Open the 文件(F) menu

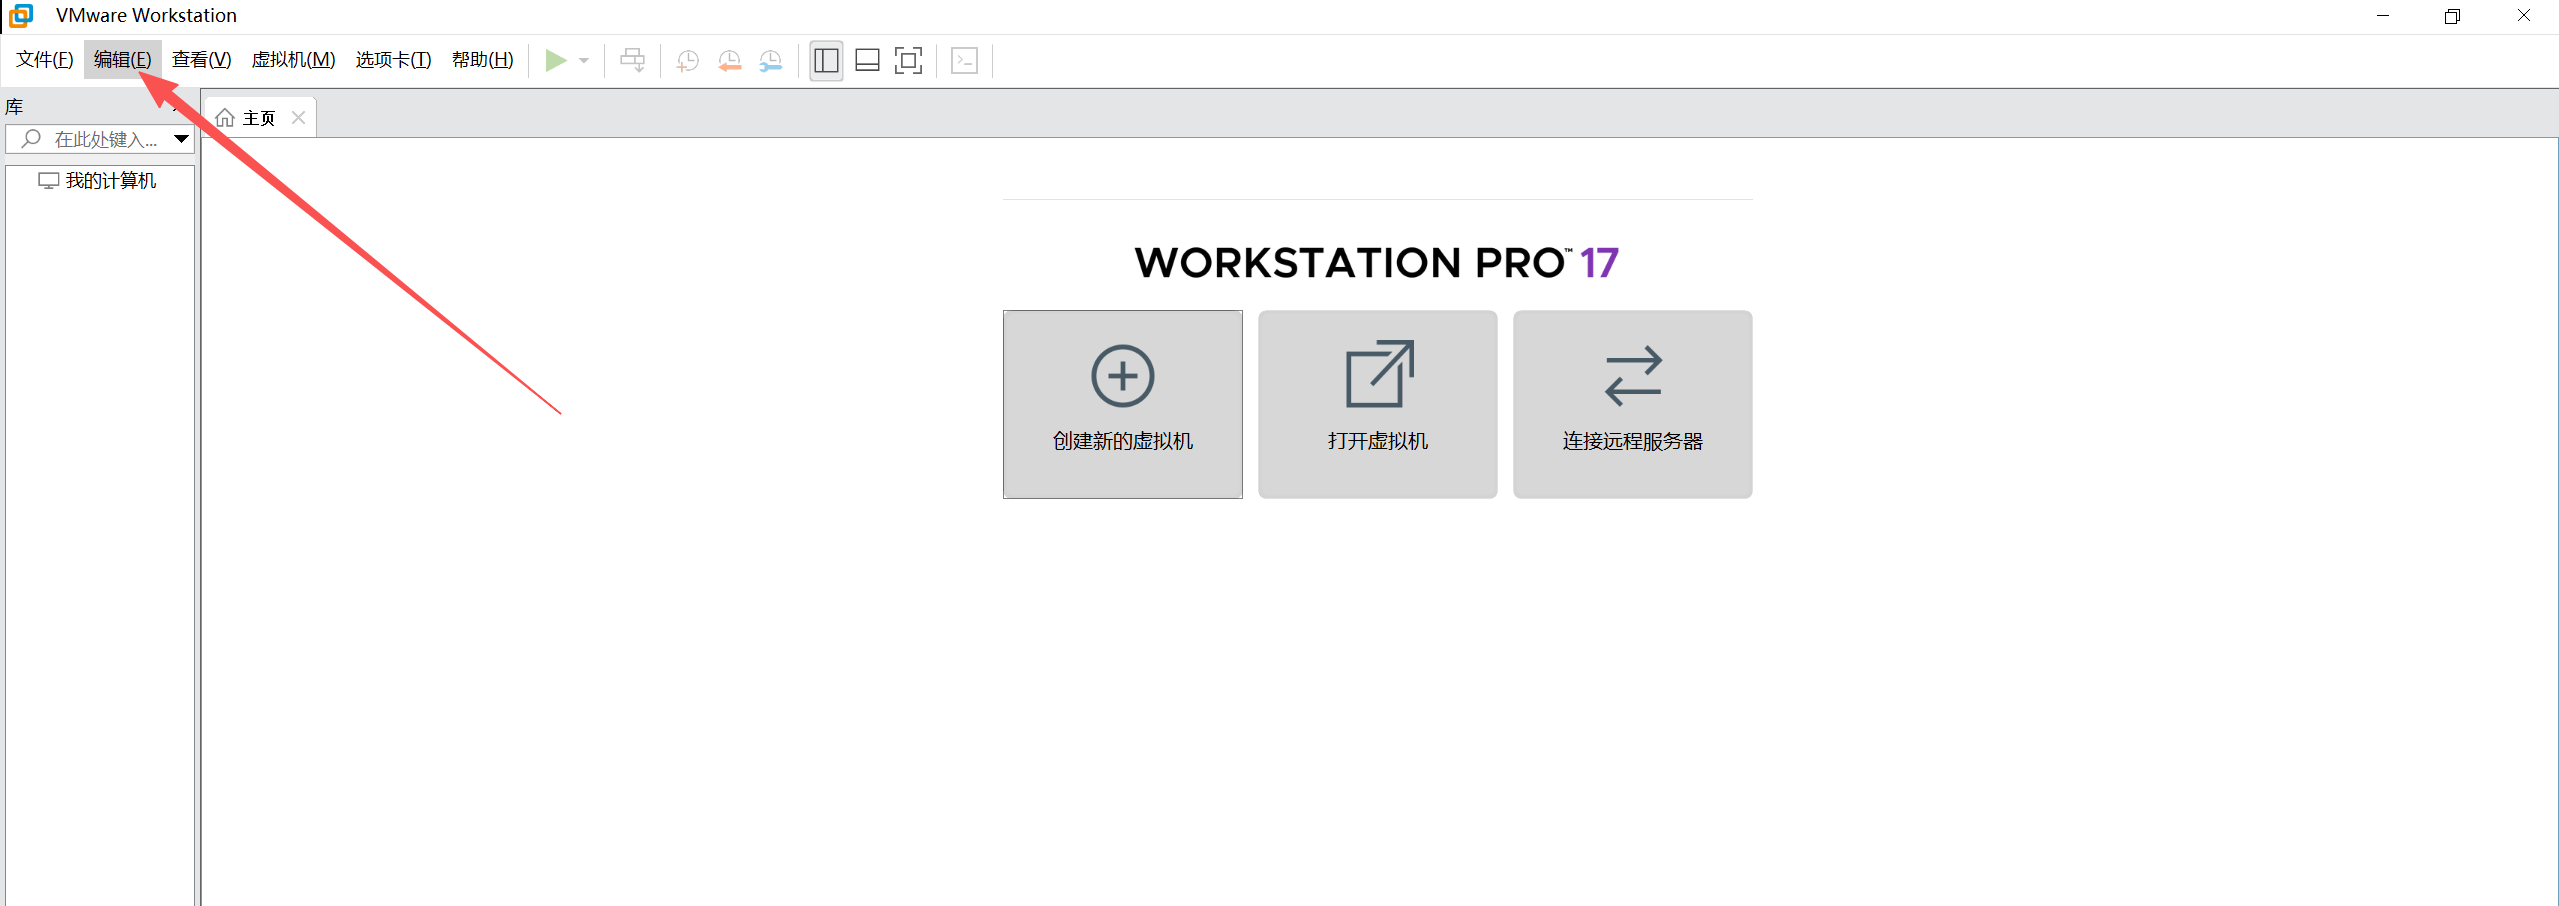tap(45, 60)
